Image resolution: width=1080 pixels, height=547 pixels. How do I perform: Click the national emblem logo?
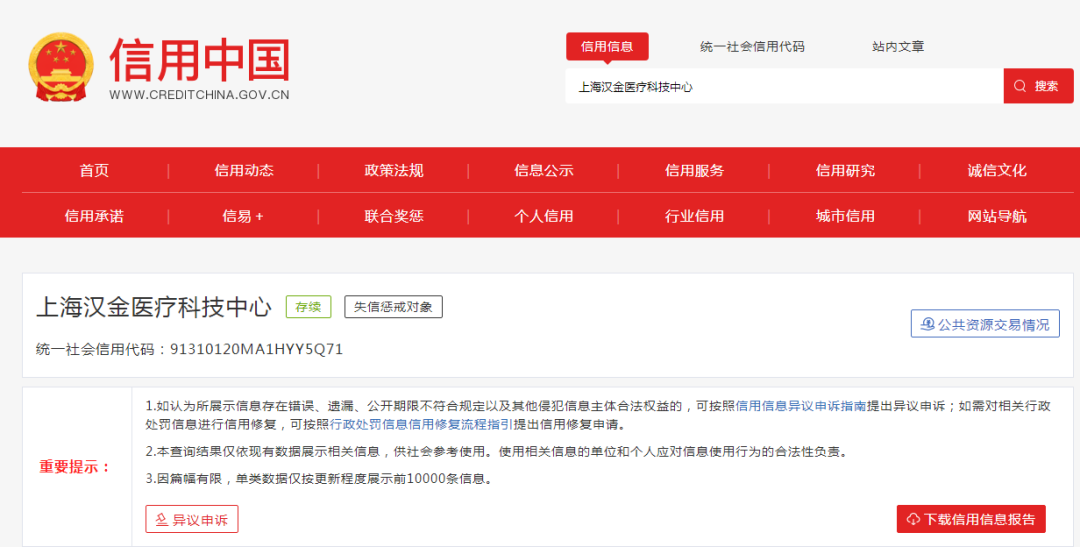click(x=61, y=68)
